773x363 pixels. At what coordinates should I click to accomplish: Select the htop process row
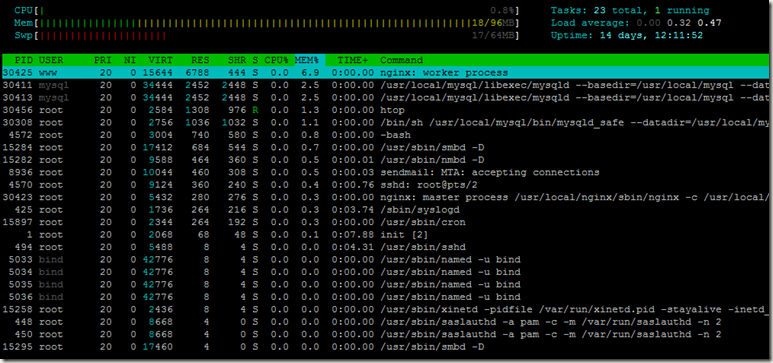click(x=386, y=110)
